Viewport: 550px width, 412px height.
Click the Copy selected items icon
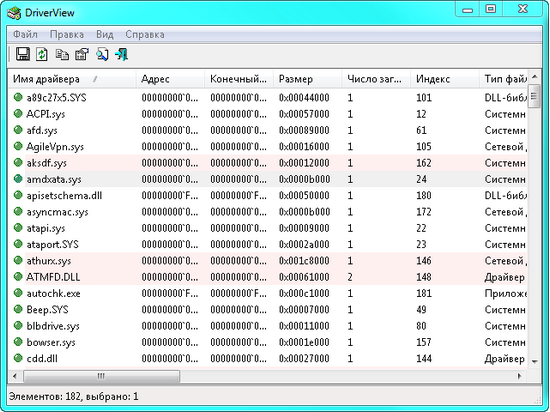tap(62, 55)
